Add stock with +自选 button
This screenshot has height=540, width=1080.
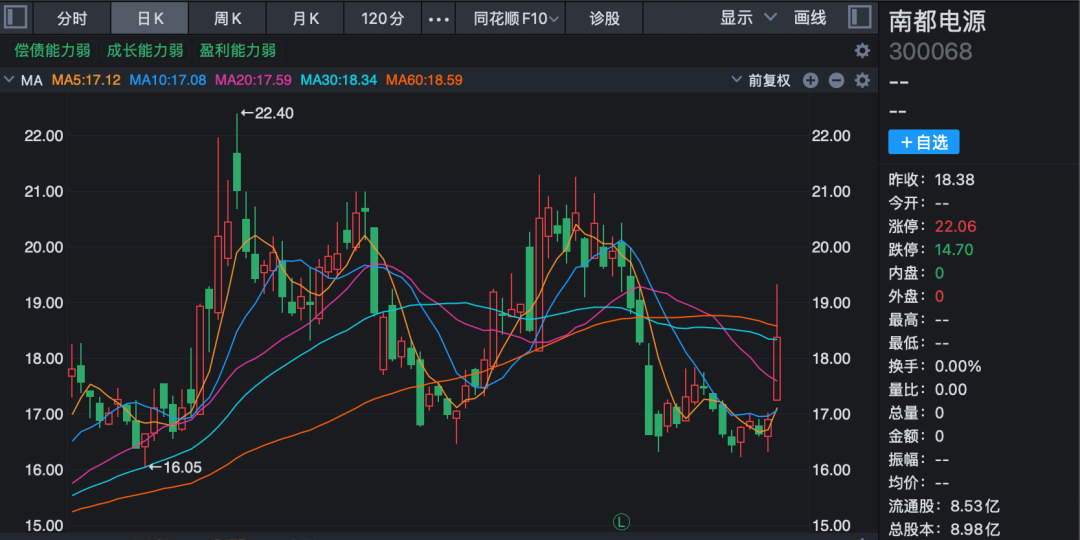click(x=923, y=142)
